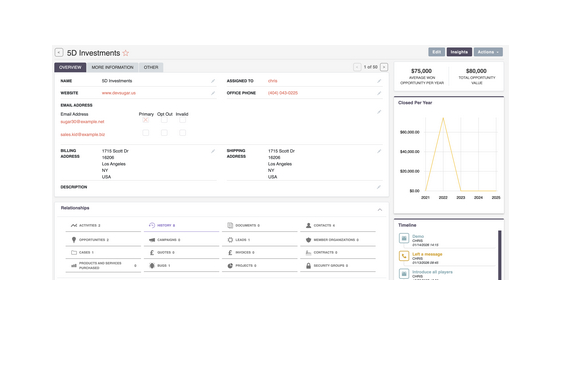
Task: Click the sugar30@example.net email link
Action: coord(82,122)
